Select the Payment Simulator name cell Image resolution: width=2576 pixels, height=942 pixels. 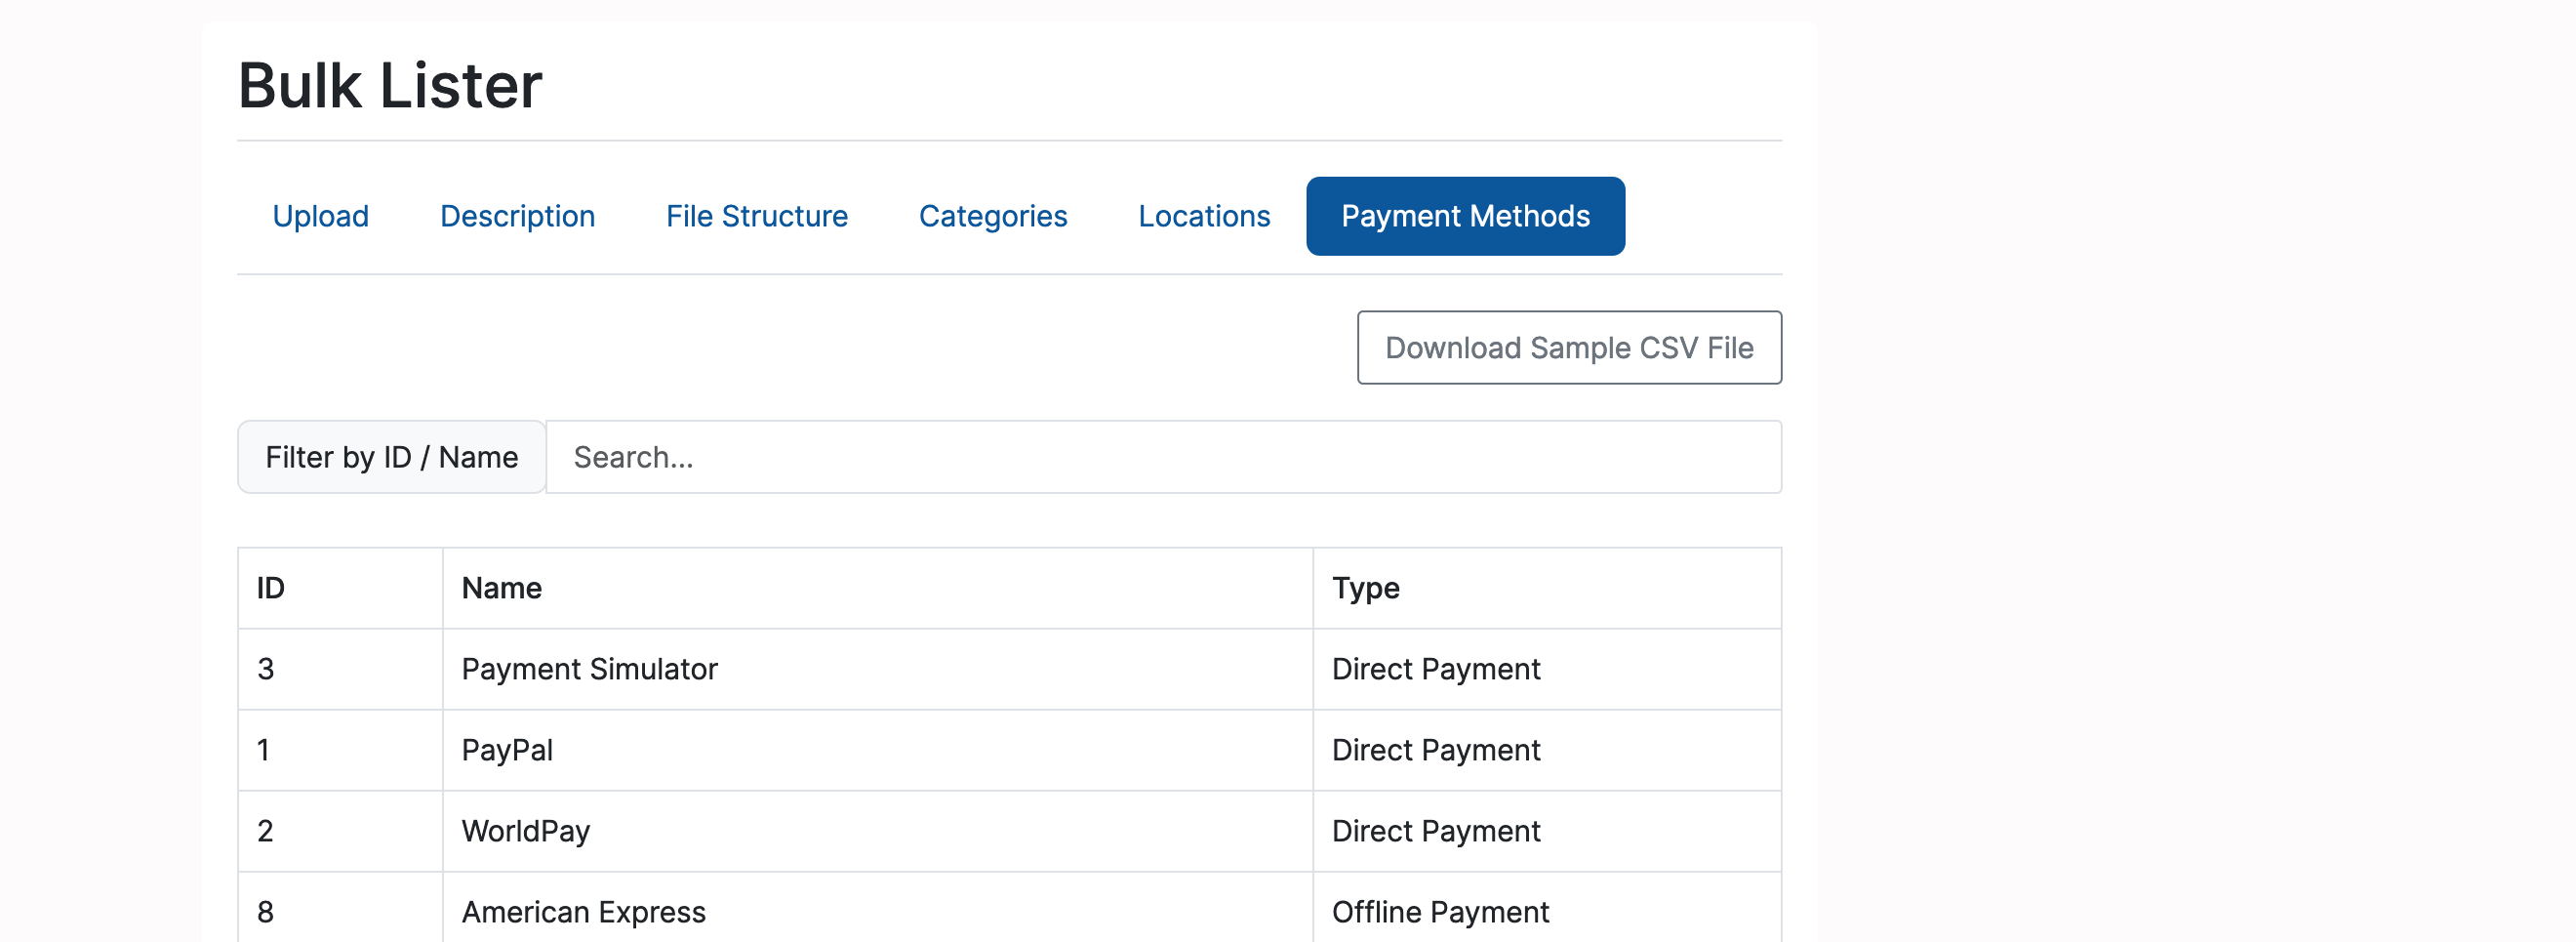[x=589, y=669]
